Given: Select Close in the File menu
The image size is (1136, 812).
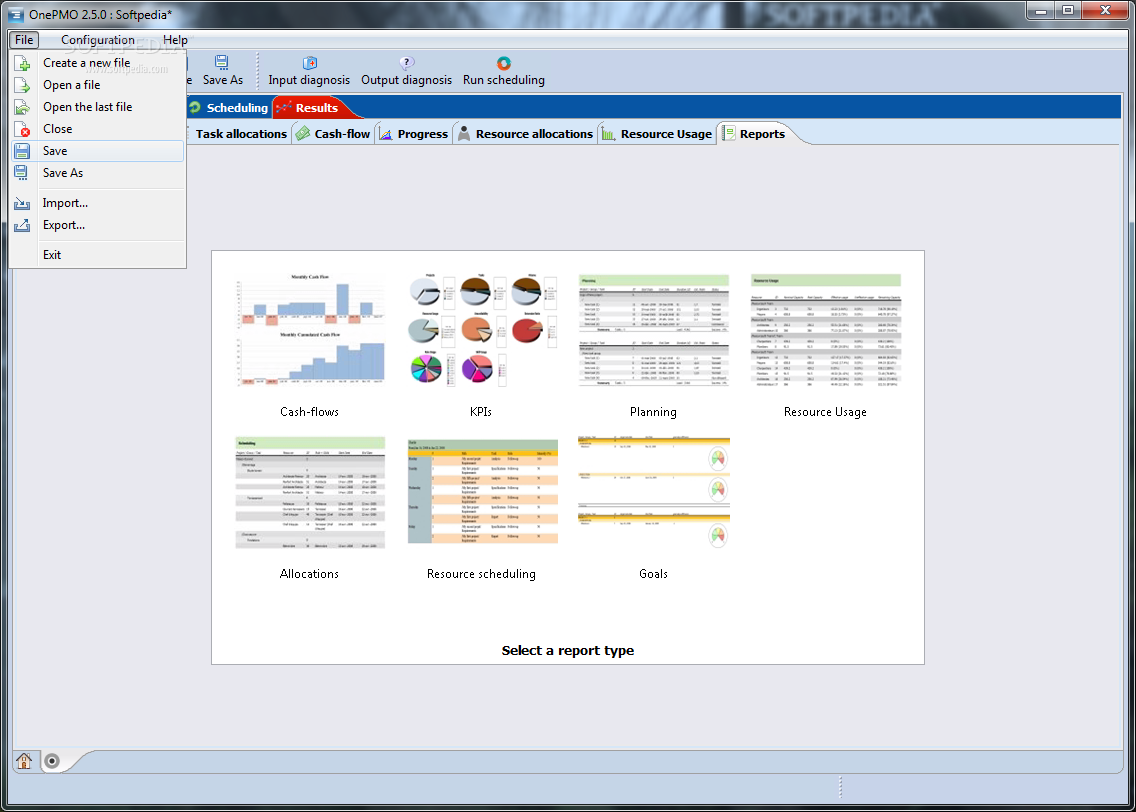Looking at the screenshot, I should coord(98,129).
